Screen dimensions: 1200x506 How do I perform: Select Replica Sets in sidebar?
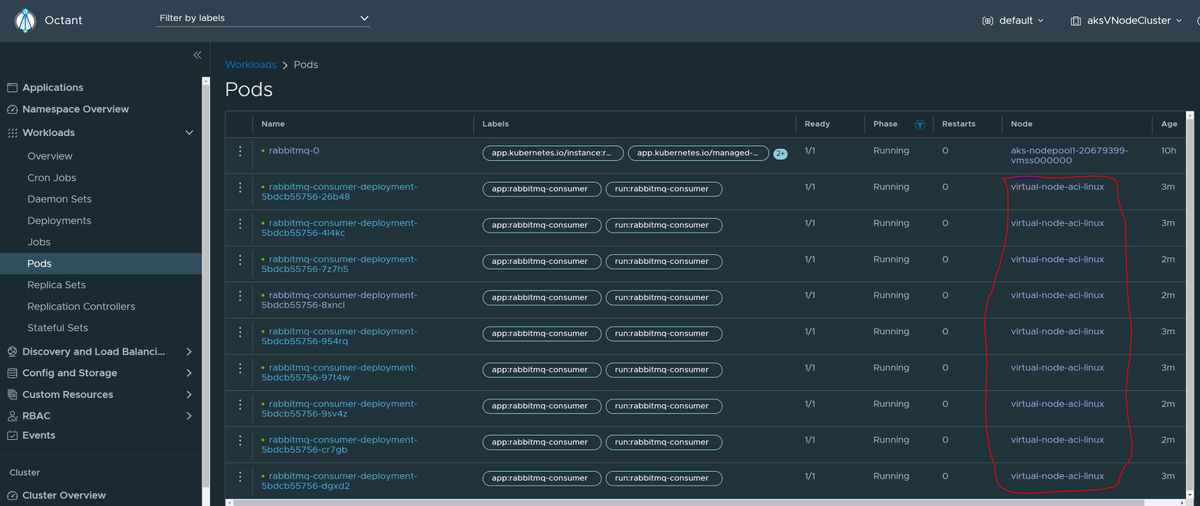click(x=56, y=285)
